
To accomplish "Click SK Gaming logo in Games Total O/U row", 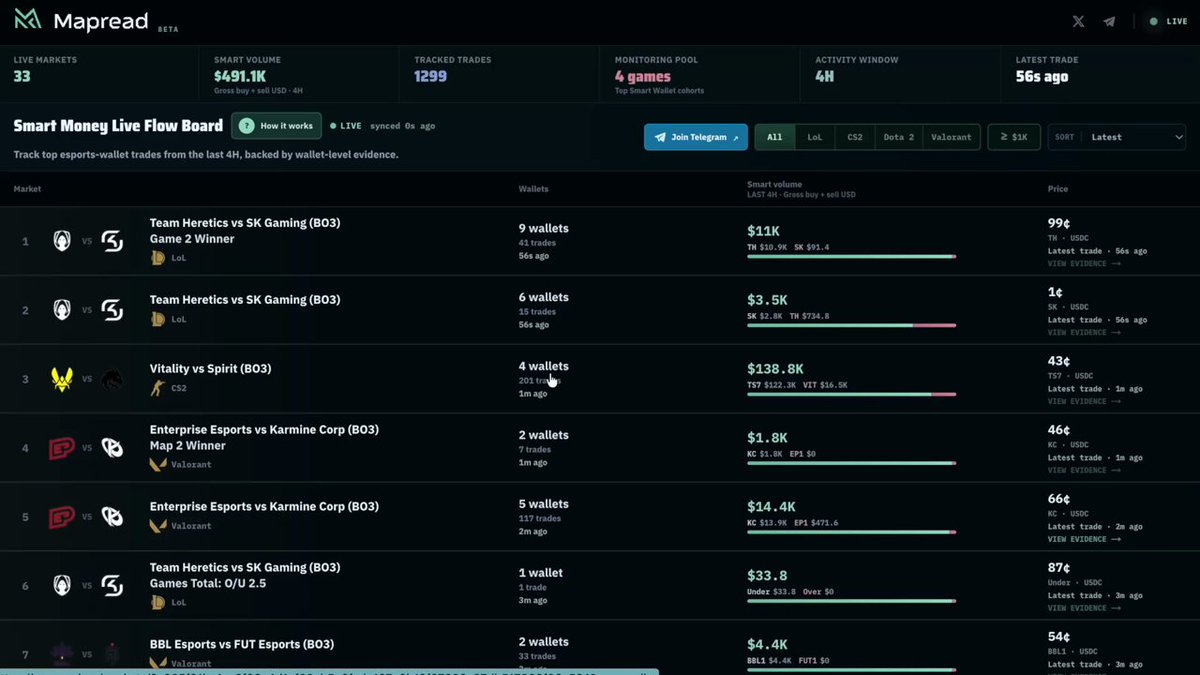I will pos(112,586).
